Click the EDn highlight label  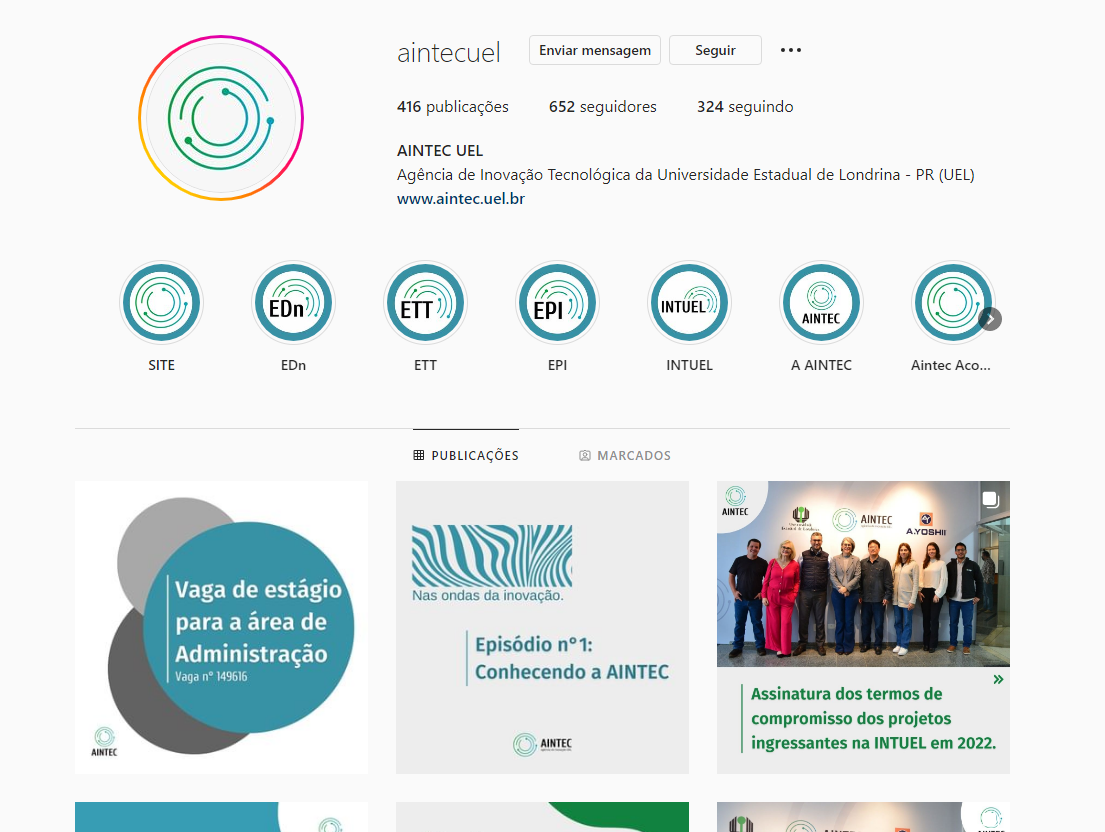(x=293, y=365)
